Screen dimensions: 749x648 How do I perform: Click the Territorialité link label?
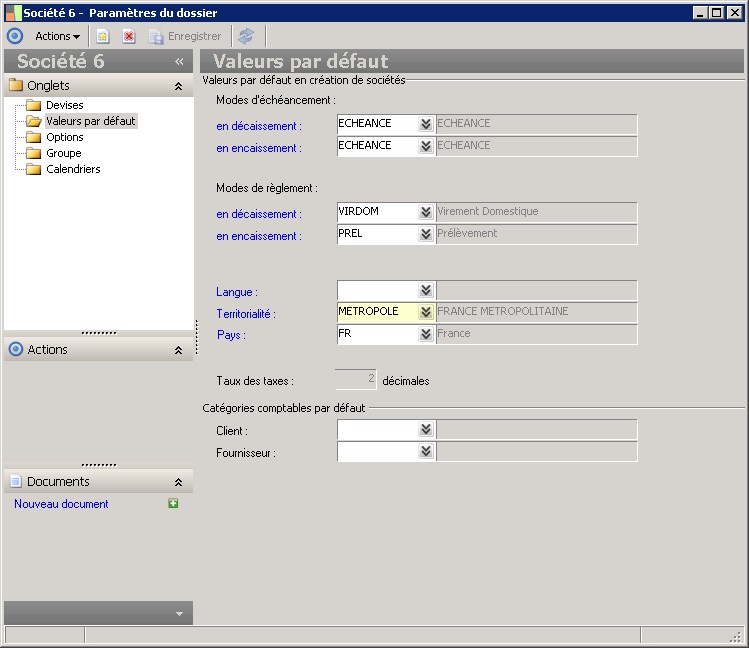tap(246, 314)
